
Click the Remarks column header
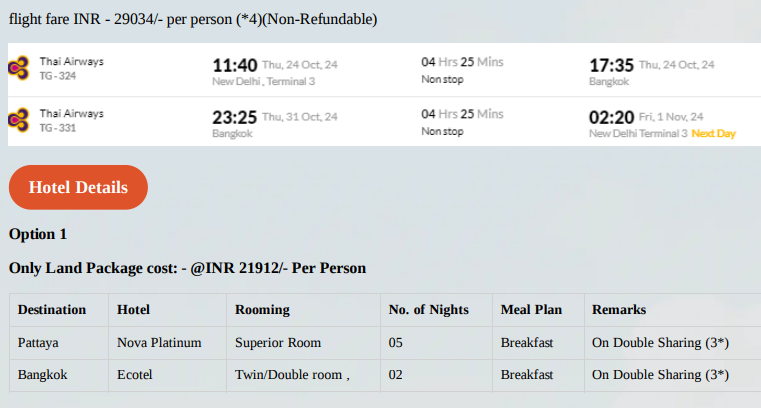pyautogui.click(x=619, y=310)
